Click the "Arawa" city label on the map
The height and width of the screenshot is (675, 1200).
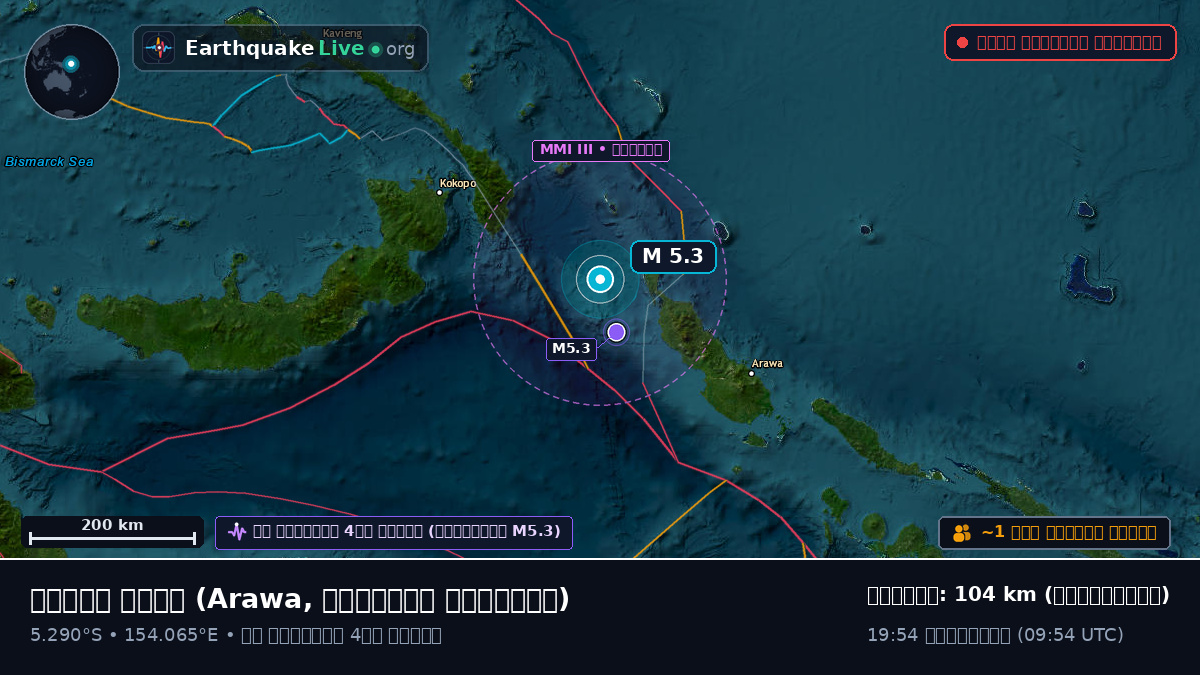point(767,364)
